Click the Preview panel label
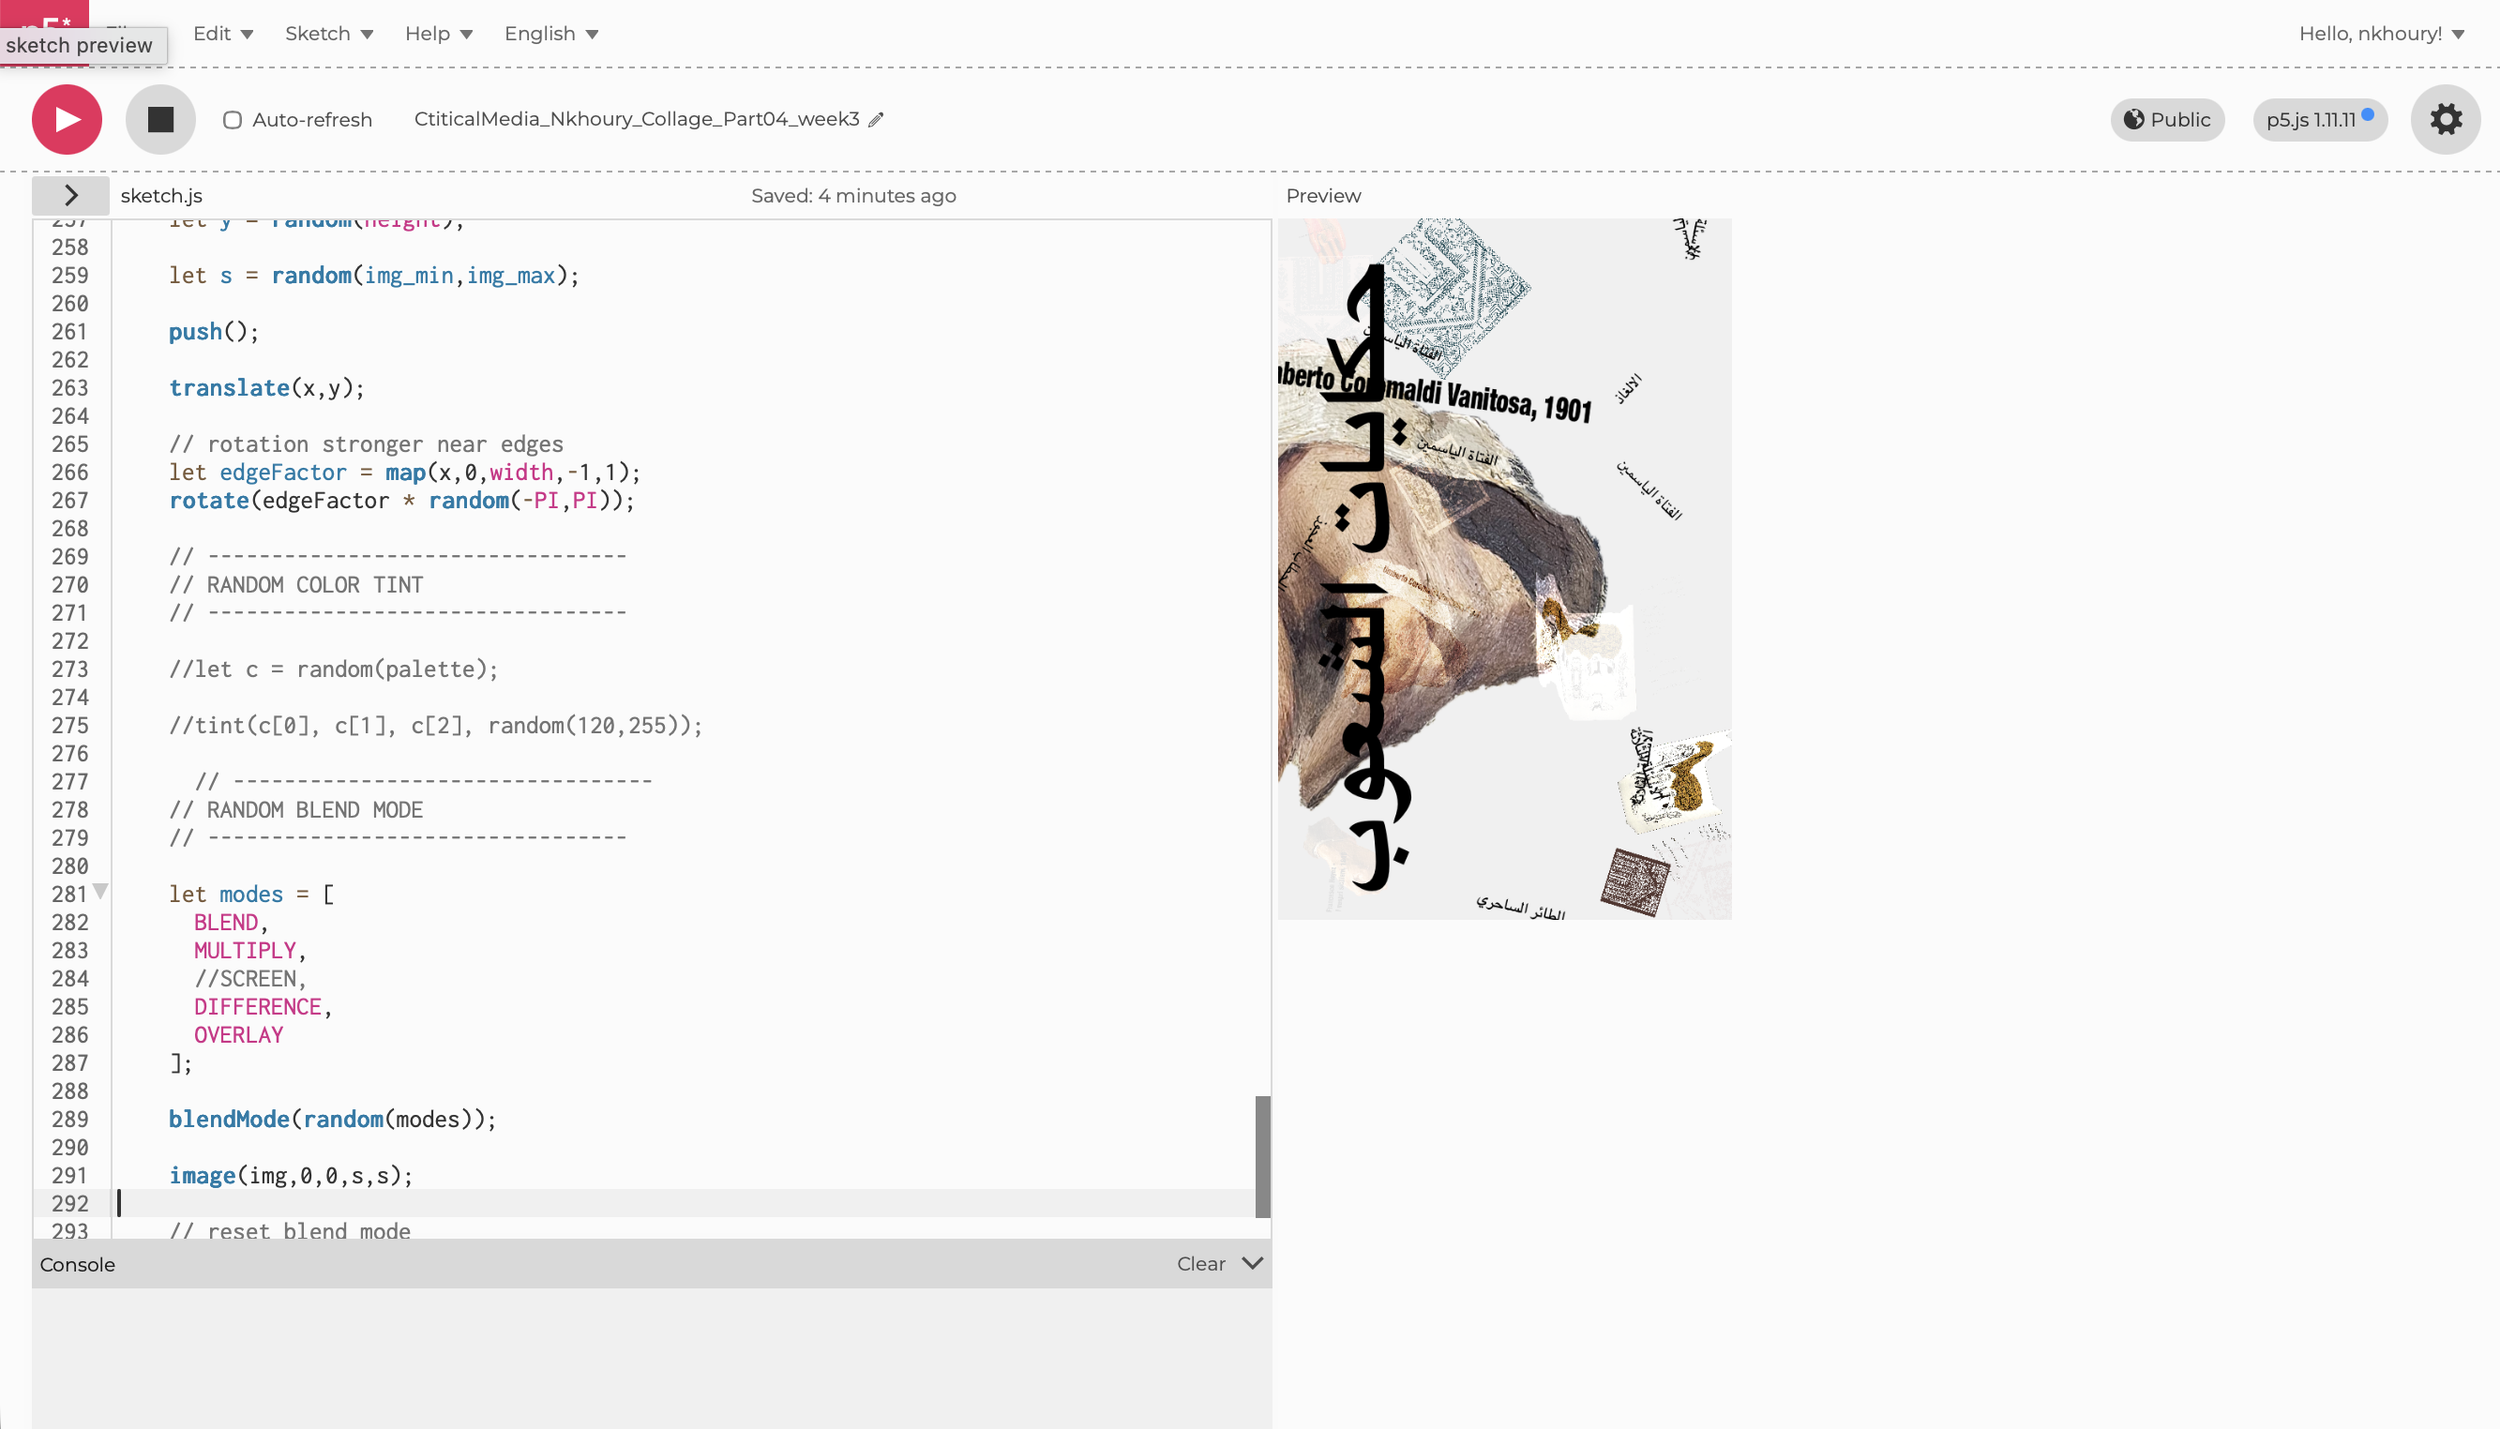The height and width of the screenshot is (1429, 2500). click(x=1323, y=196)
